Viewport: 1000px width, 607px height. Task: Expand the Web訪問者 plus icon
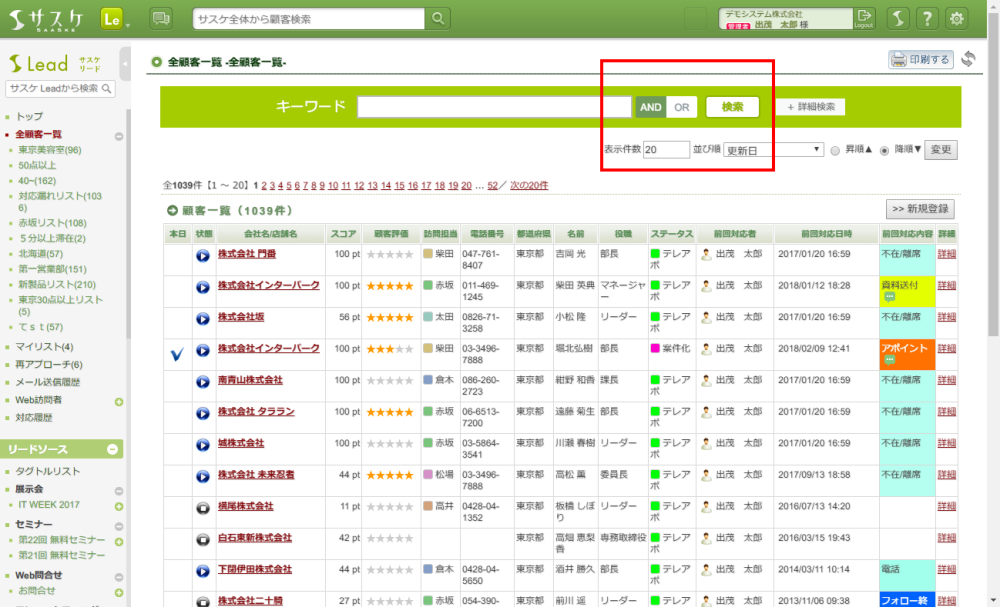(x=119, y=402)
